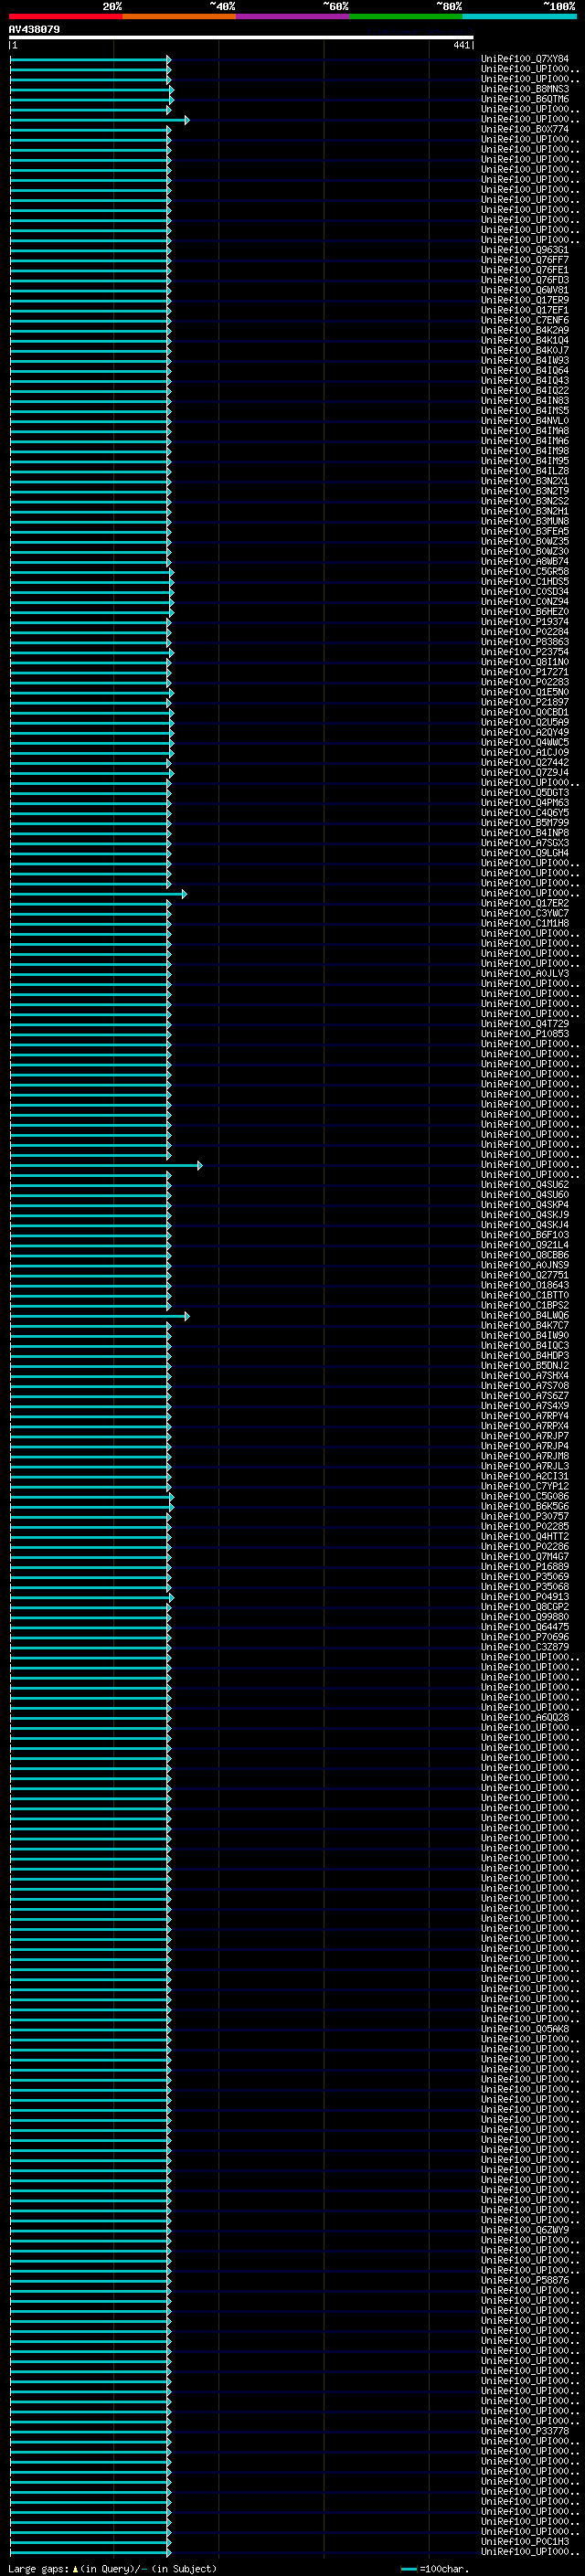Click label UniRef100_Q0CBD1

525,712
